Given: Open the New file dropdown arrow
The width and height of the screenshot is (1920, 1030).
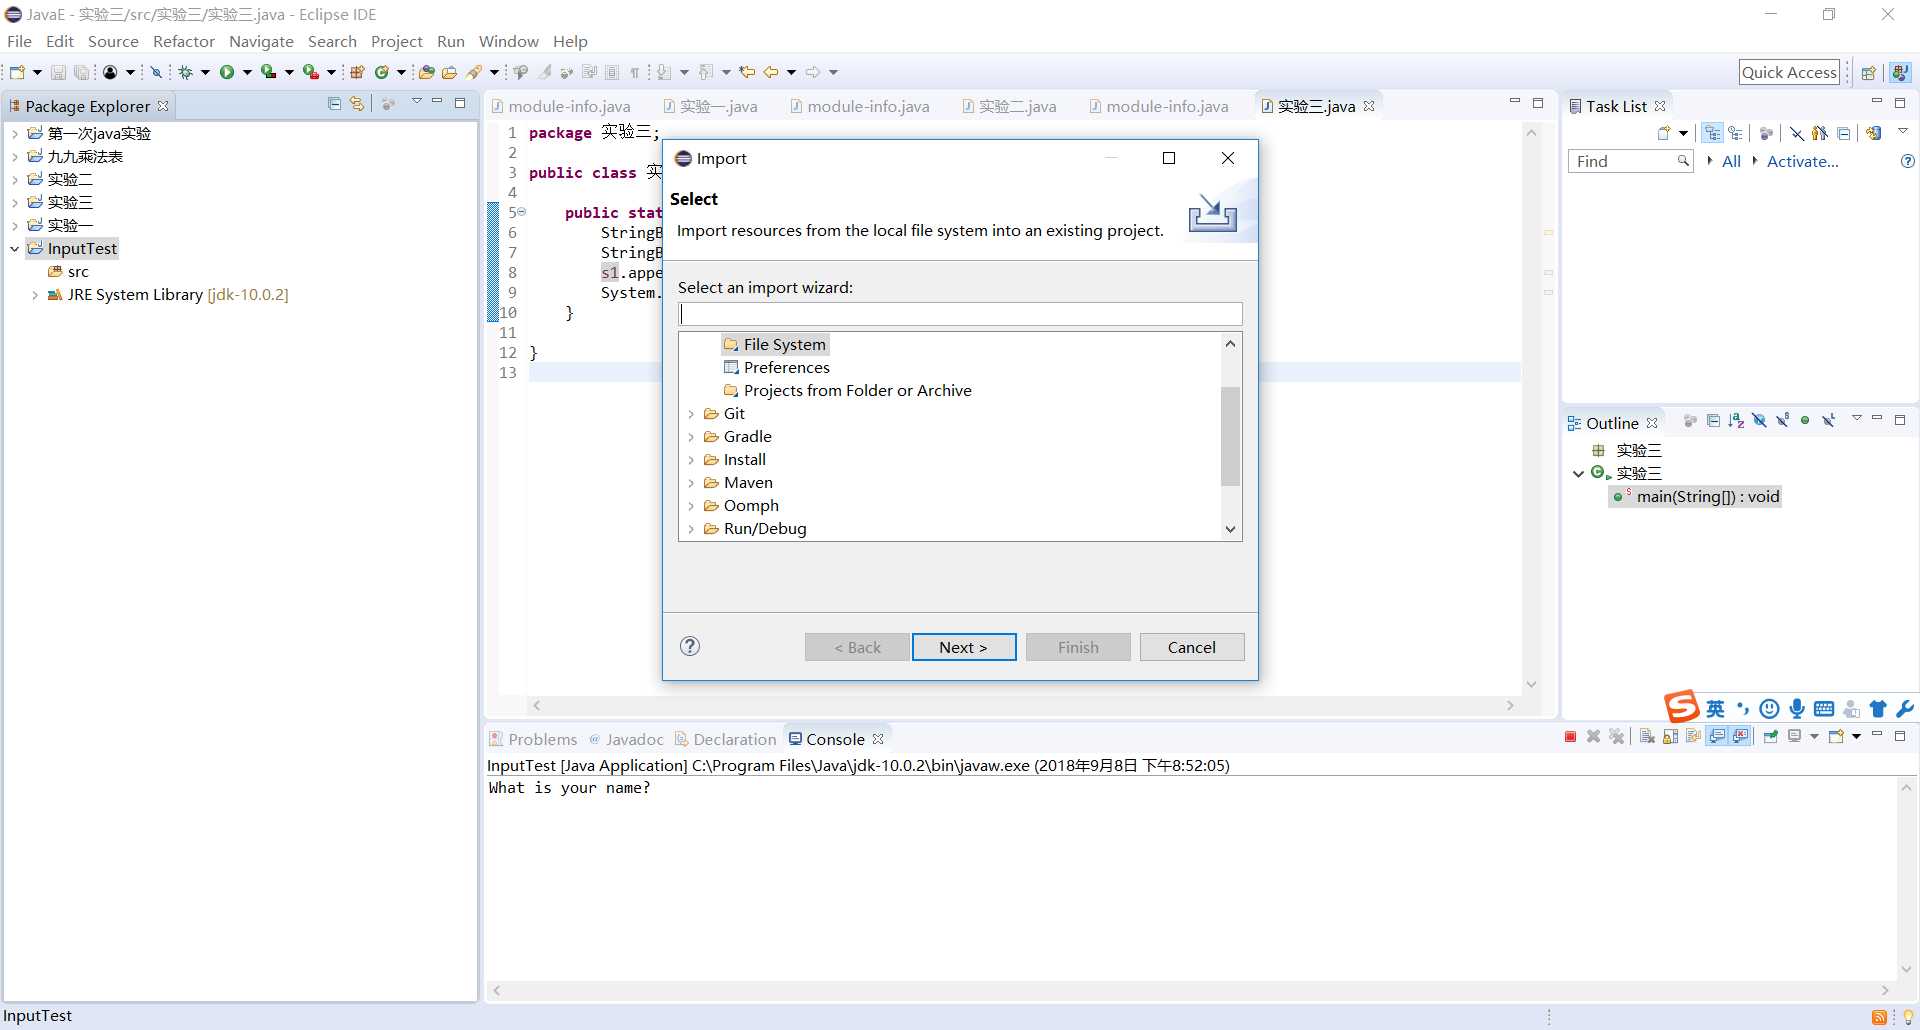Looking at the screenshot, I should coord(37,72).
